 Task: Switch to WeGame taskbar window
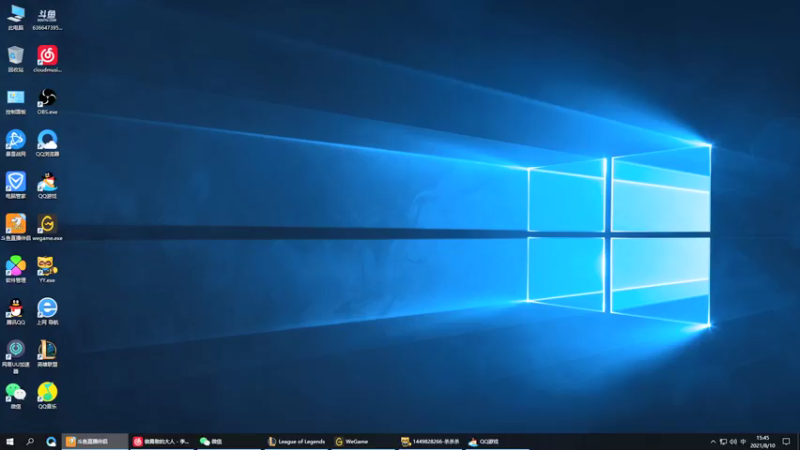pos(363,441)
